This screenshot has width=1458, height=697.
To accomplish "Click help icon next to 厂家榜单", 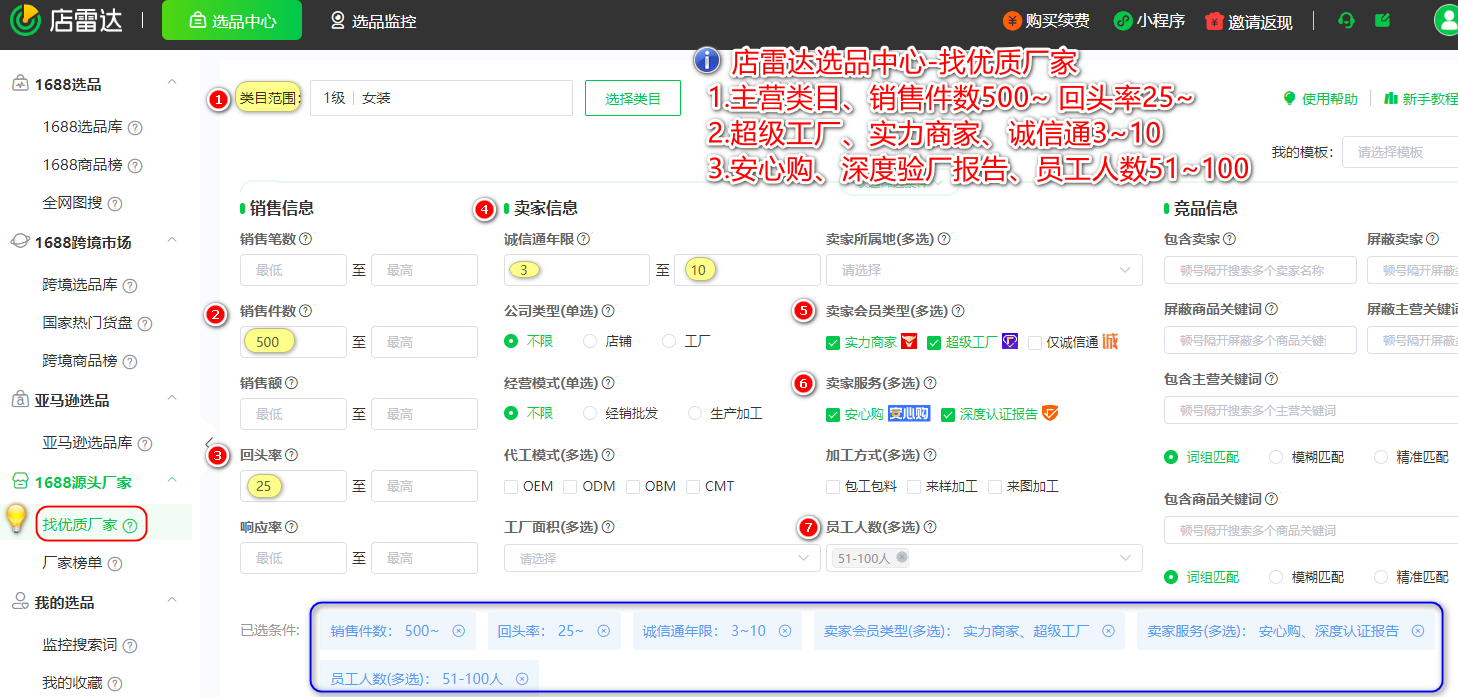I will click(115, 564).
